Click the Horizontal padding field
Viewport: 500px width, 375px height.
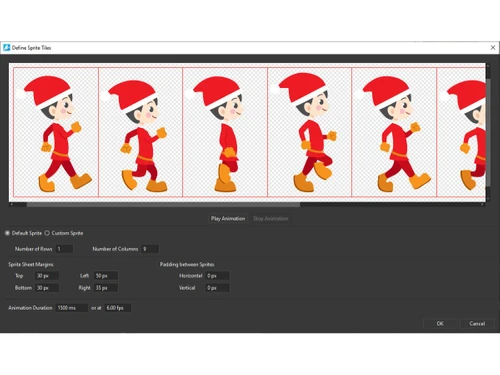click(x=217, y=276)
